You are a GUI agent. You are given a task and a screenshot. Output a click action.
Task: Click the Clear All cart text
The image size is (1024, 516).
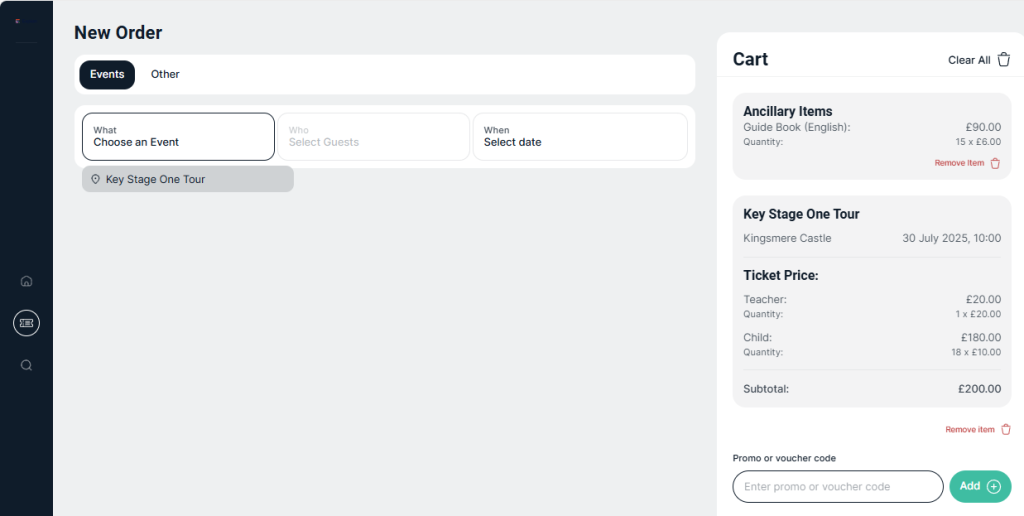point(969,60)
